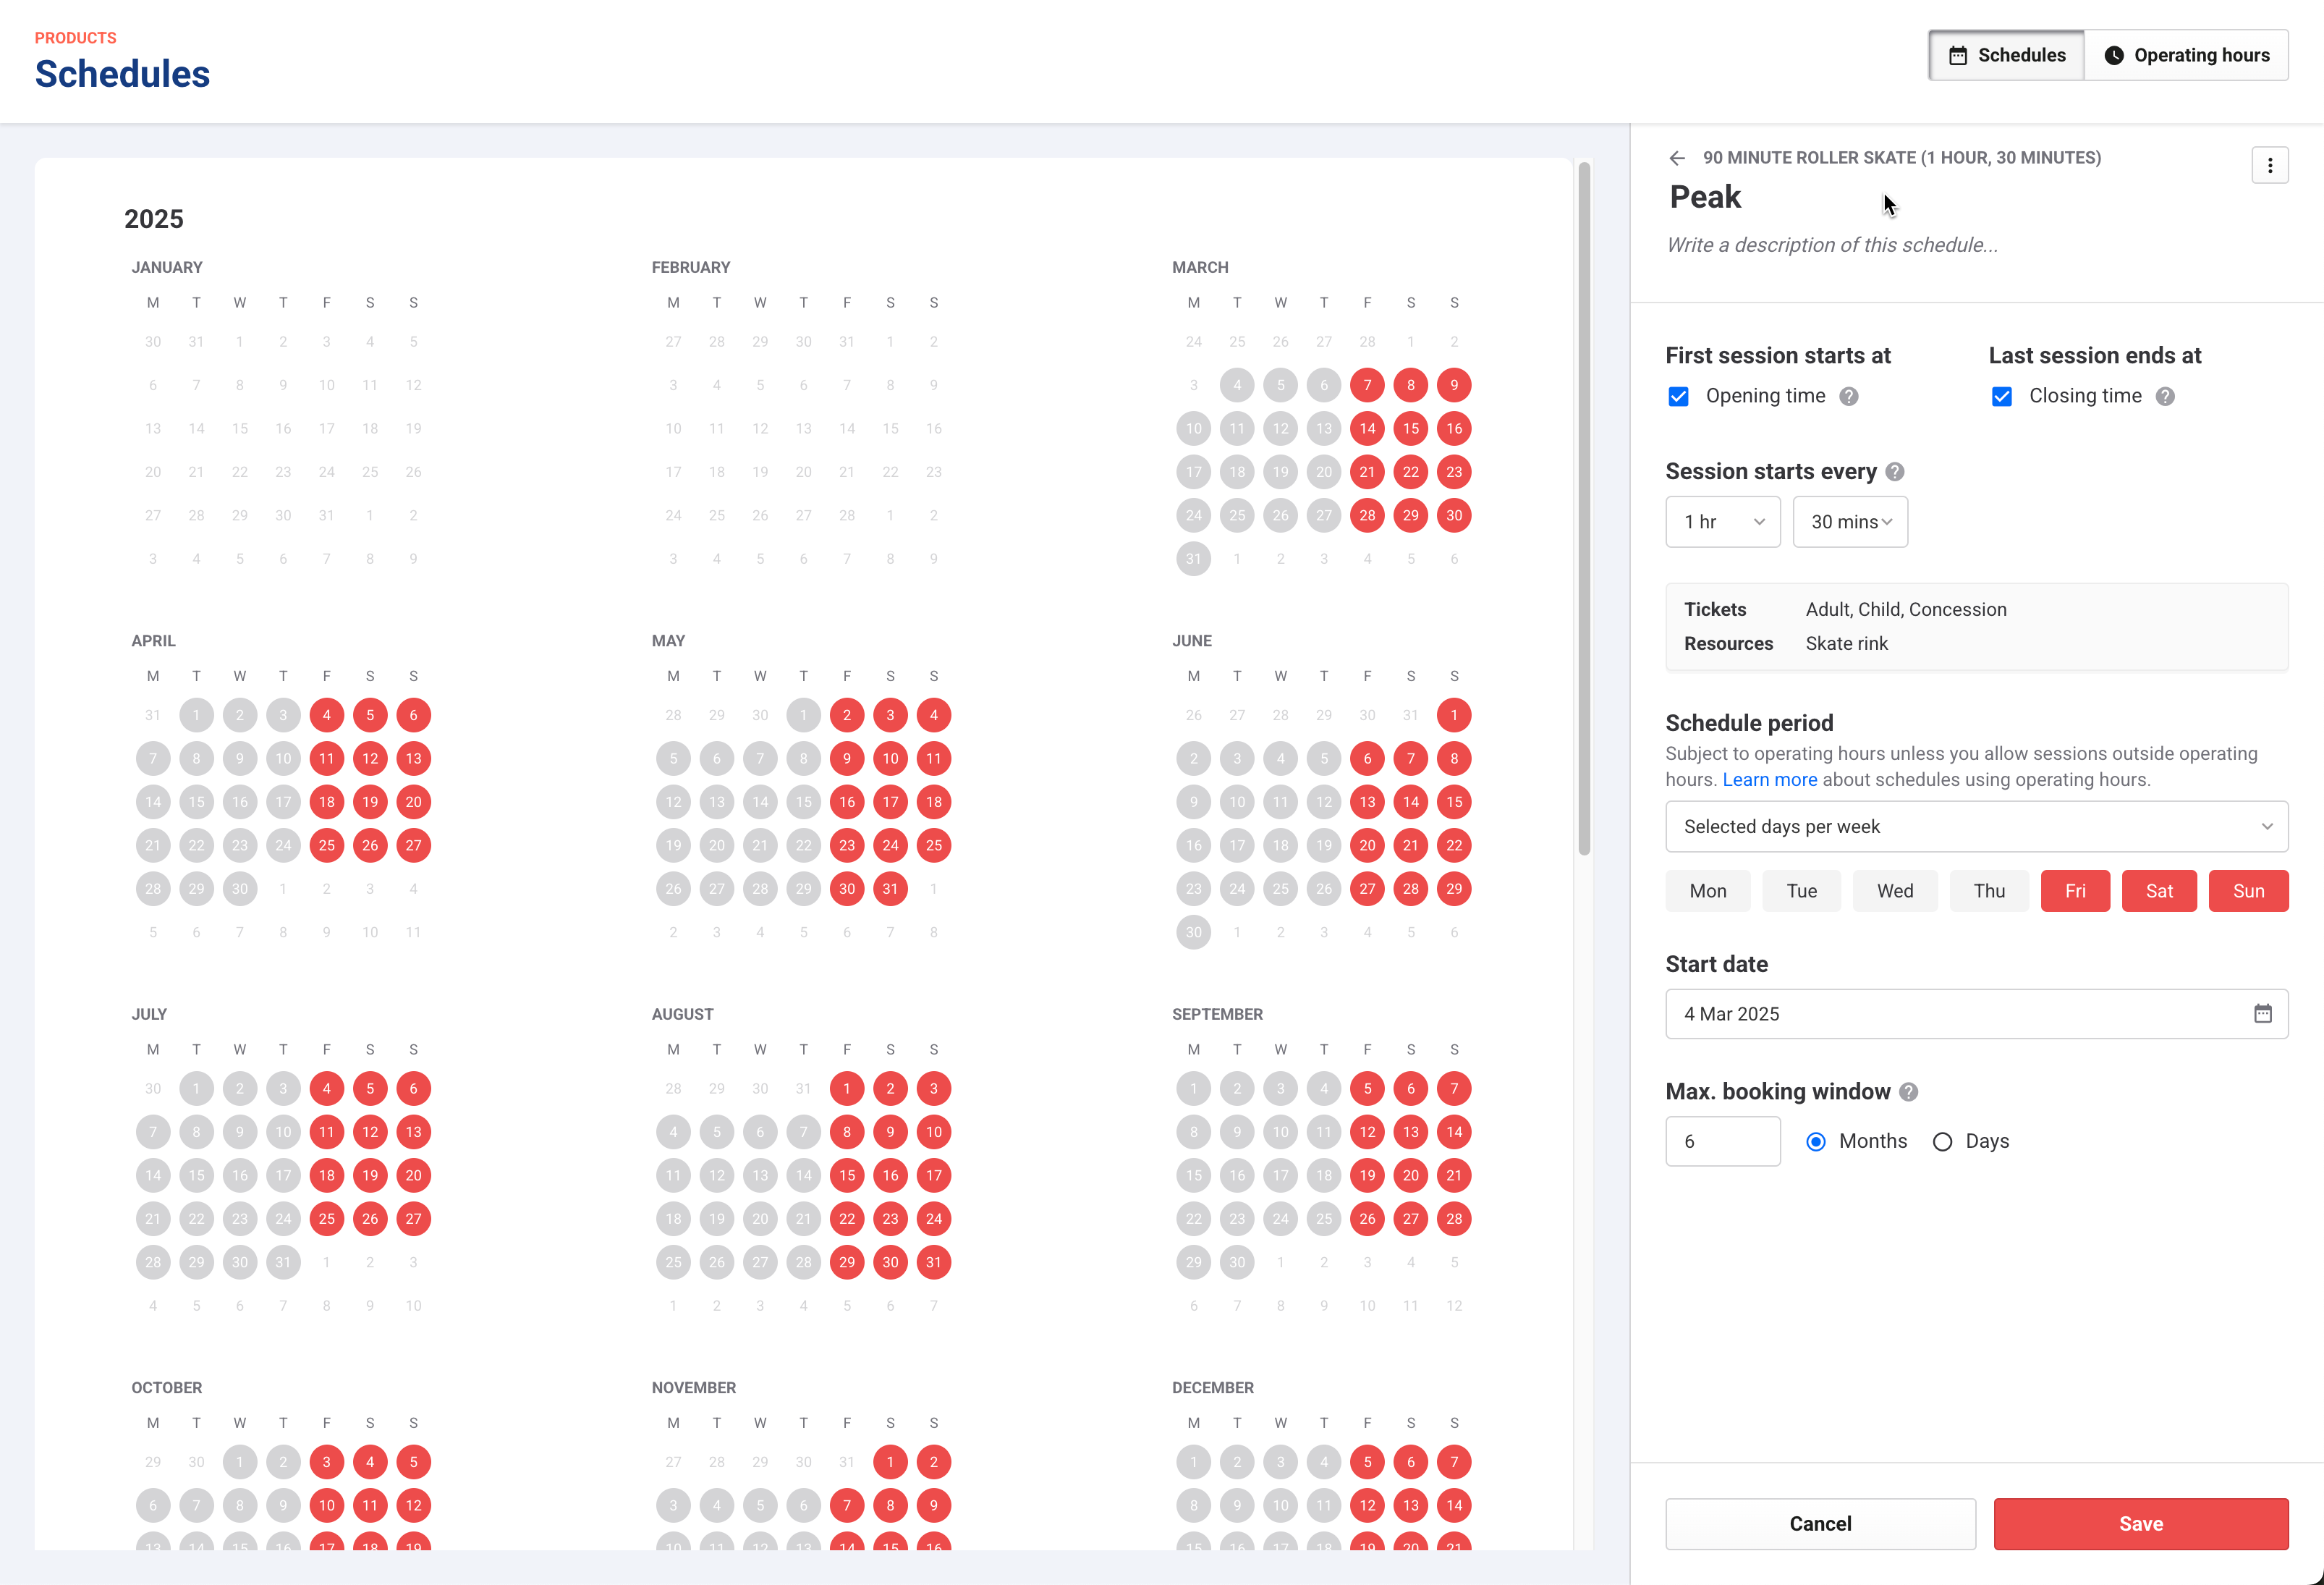
Task: Click help icon next to Opening time
Action: [x=1849, y=397]
